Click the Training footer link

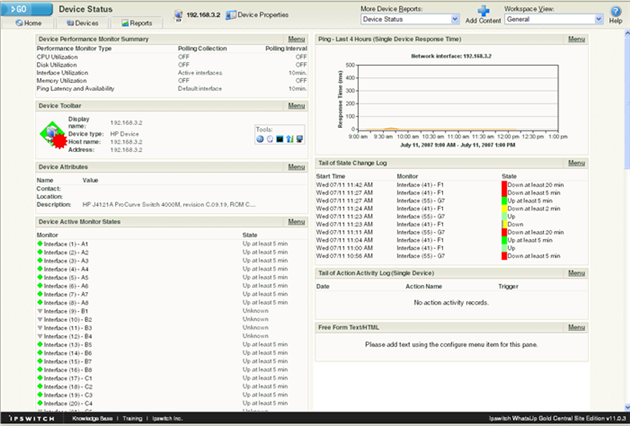(133, 418)
